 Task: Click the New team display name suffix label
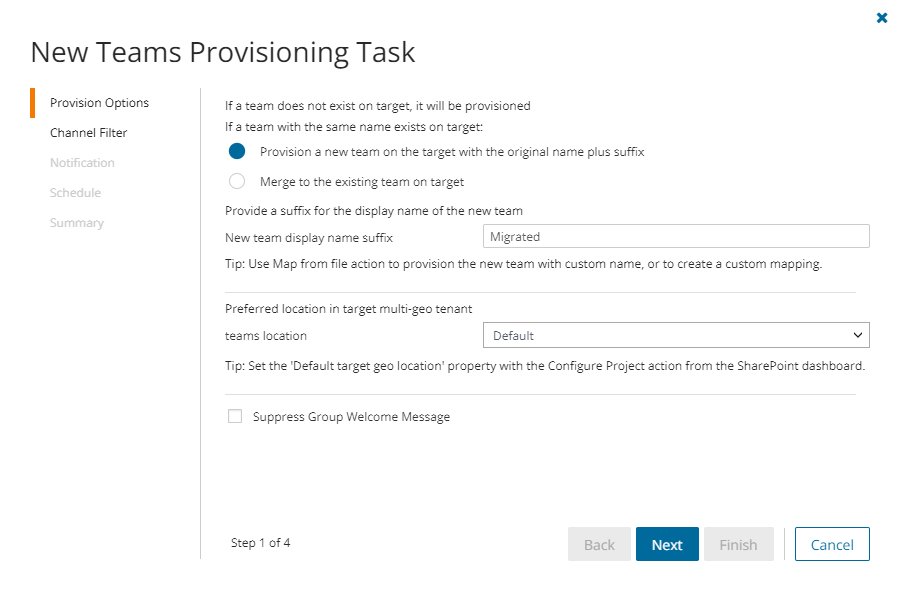coord(309,237)
